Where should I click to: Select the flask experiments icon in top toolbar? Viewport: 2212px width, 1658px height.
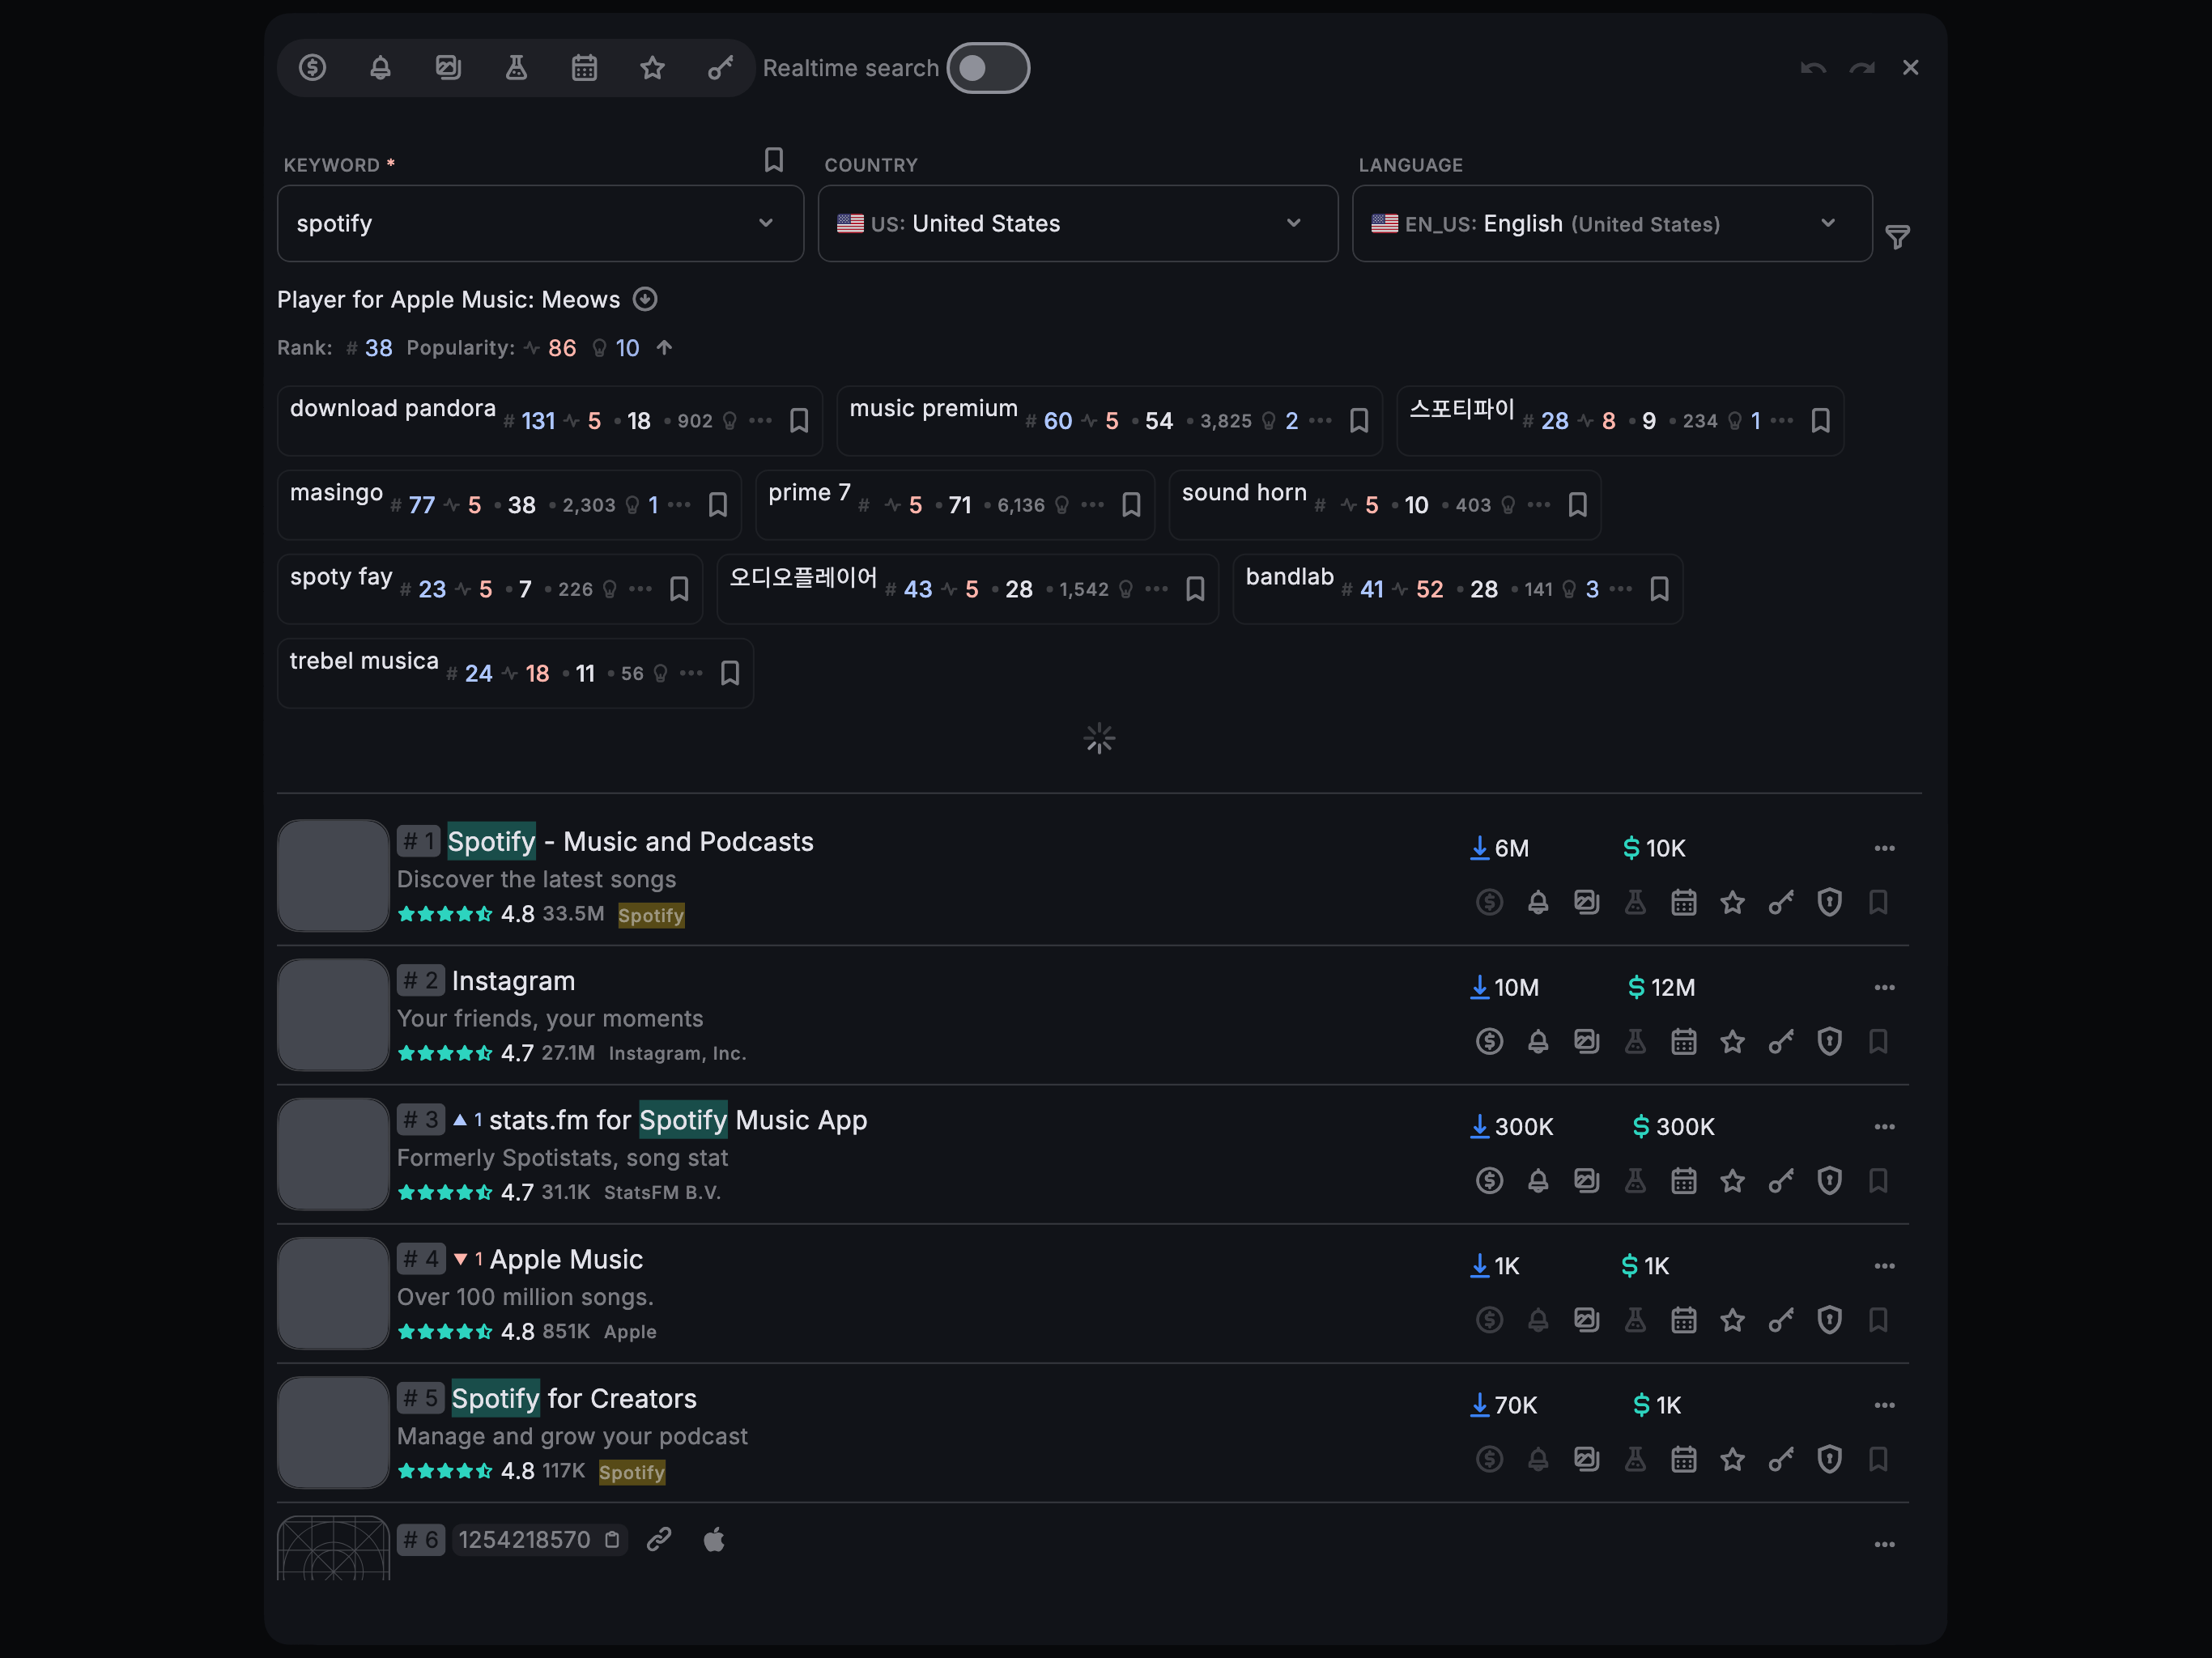pyautogui.click(x=516, y=67)
